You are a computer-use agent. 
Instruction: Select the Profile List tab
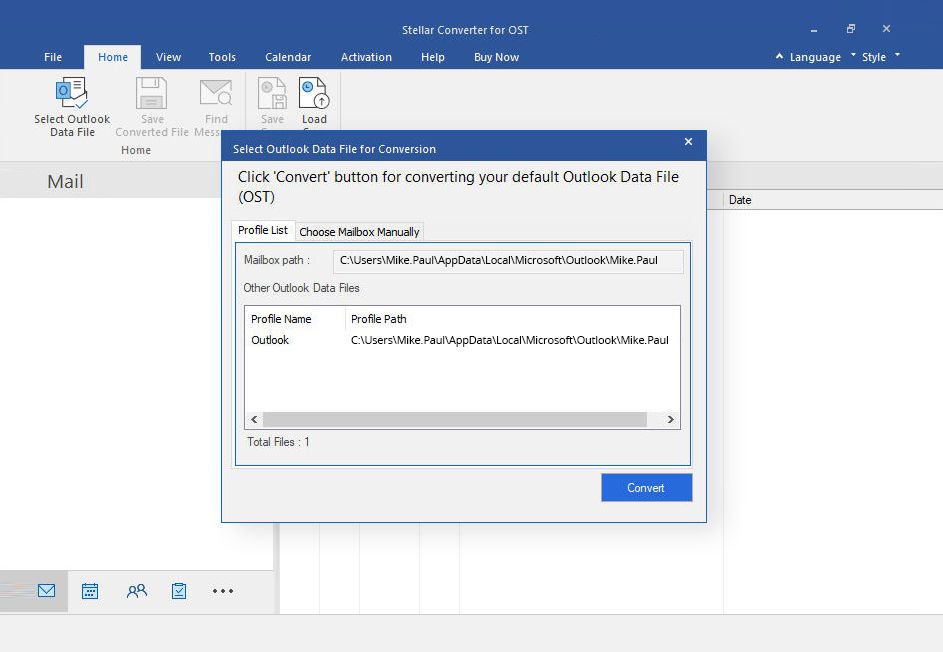(263, 231)
